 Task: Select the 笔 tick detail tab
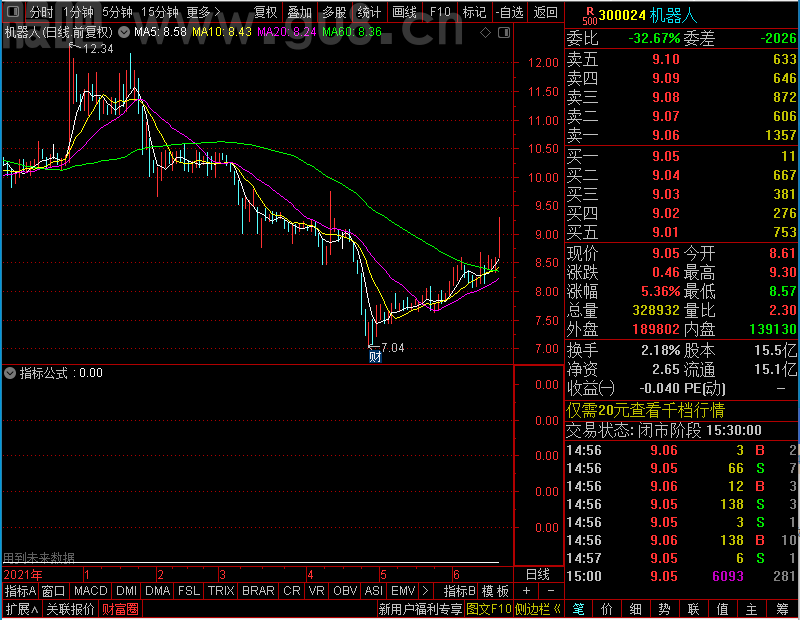click(579, 609)
